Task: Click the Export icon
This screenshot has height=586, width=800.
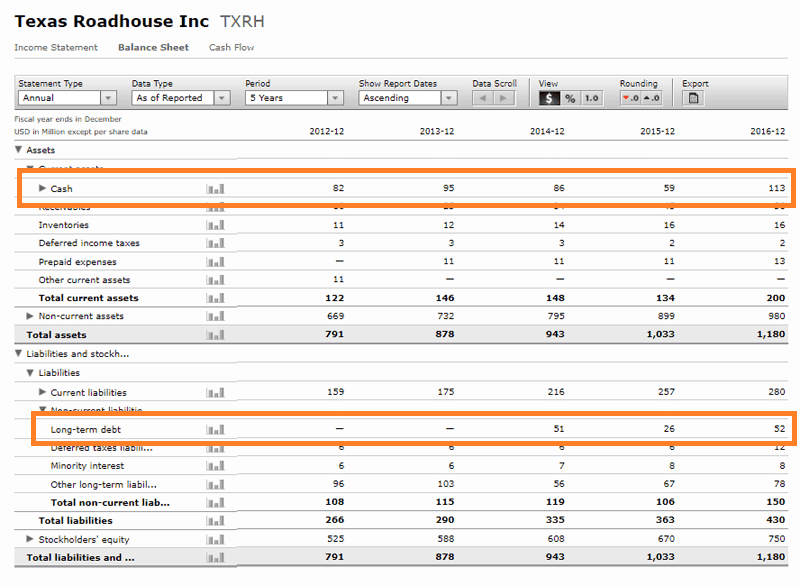Action: click(x=693, y=98)
